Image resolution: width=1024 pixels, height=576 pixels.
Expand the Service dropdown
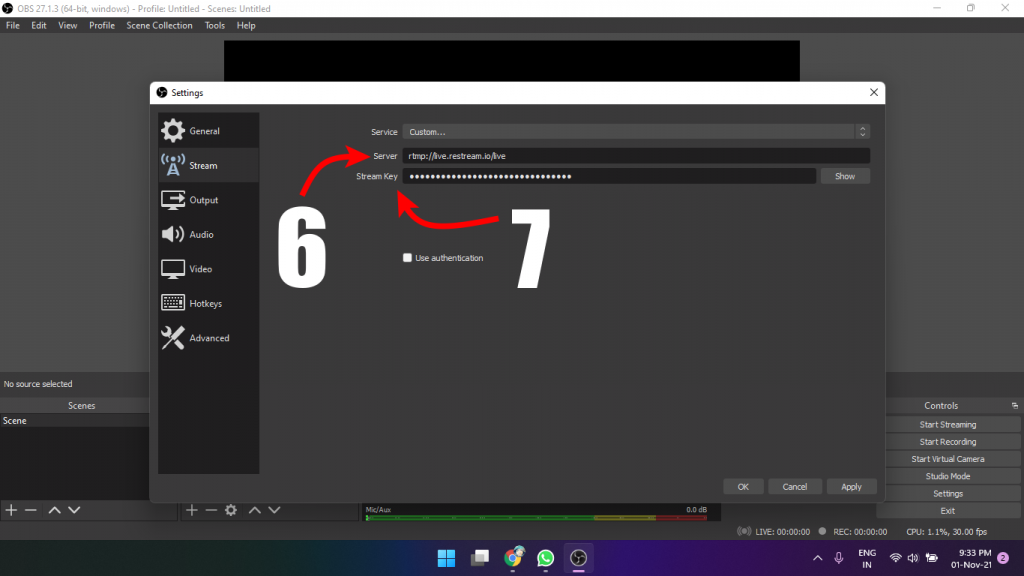pyautogui.click(x=636, y=132)
